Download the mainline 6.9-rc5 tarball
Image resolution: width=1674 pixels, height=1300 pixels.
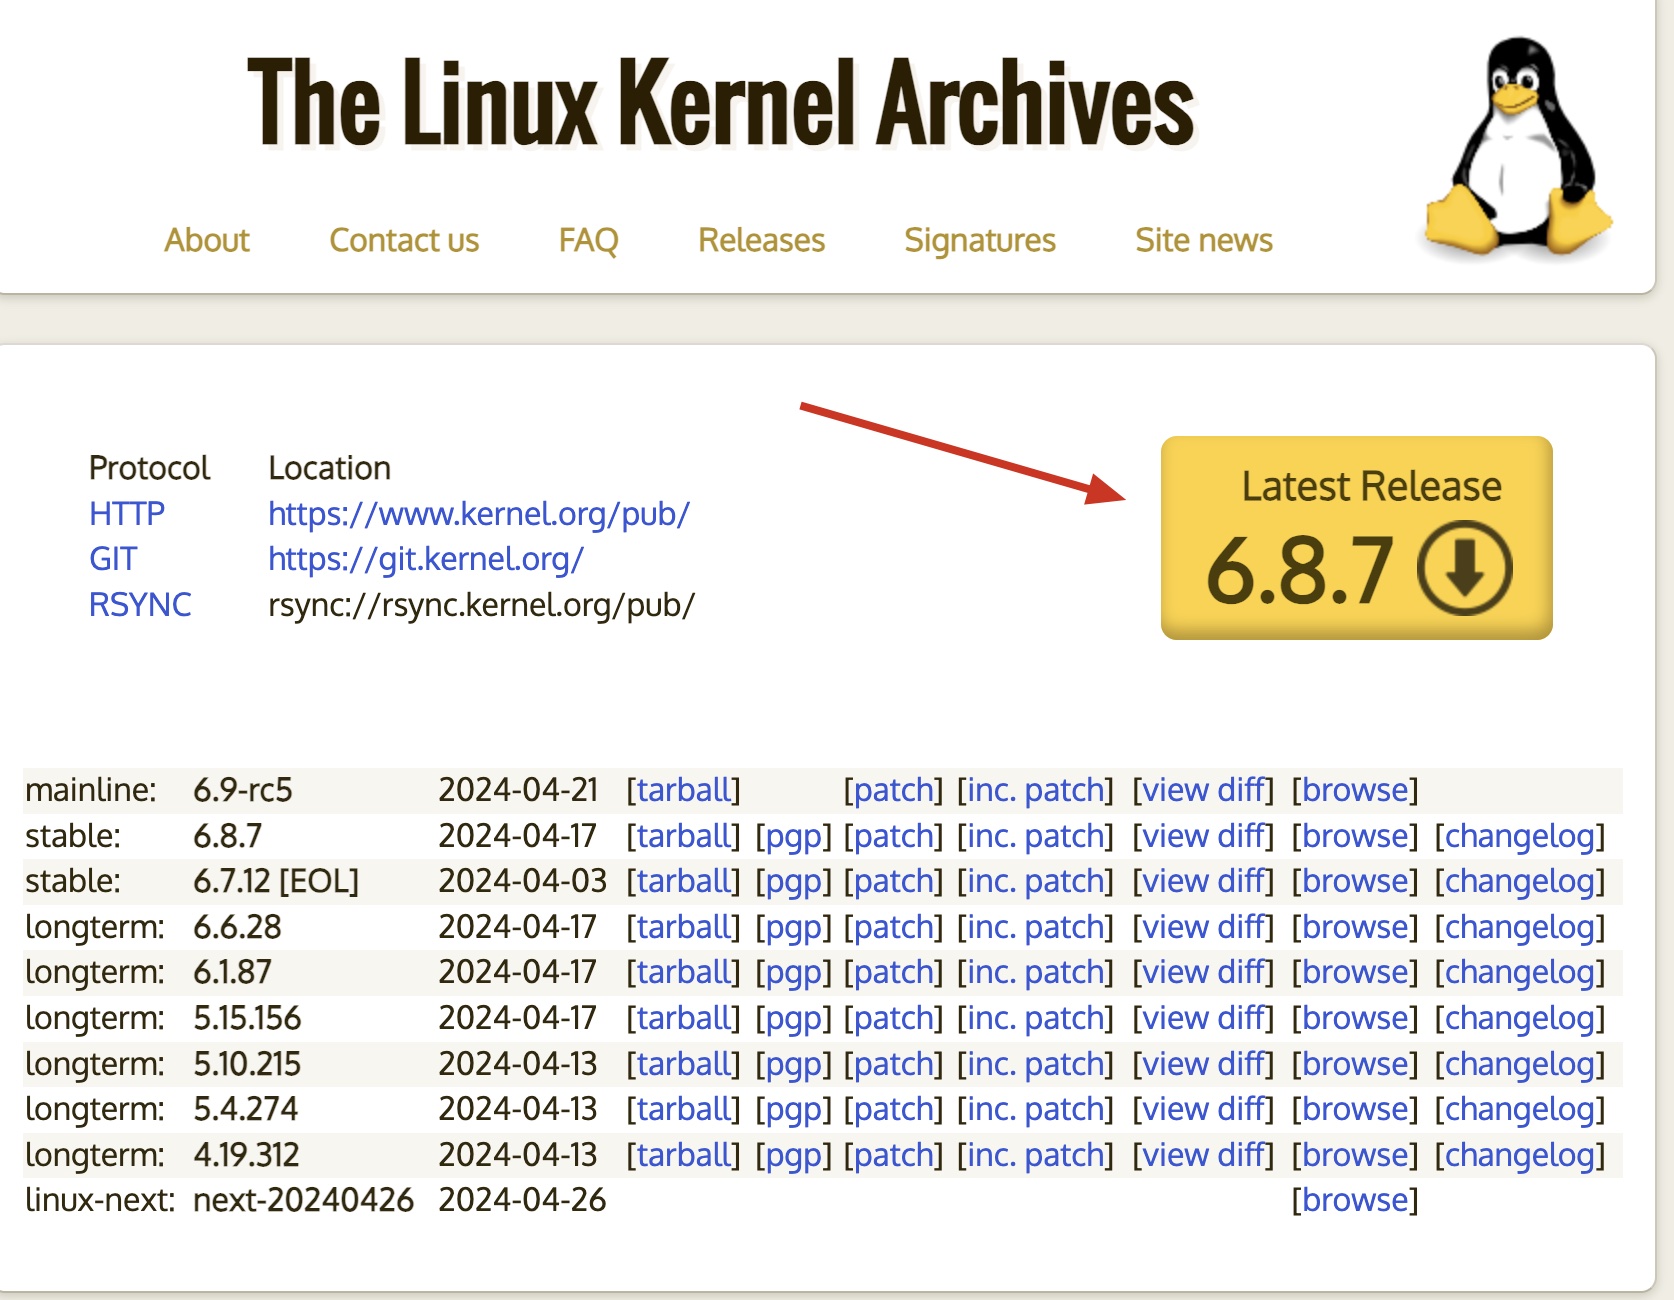(683, 790)
